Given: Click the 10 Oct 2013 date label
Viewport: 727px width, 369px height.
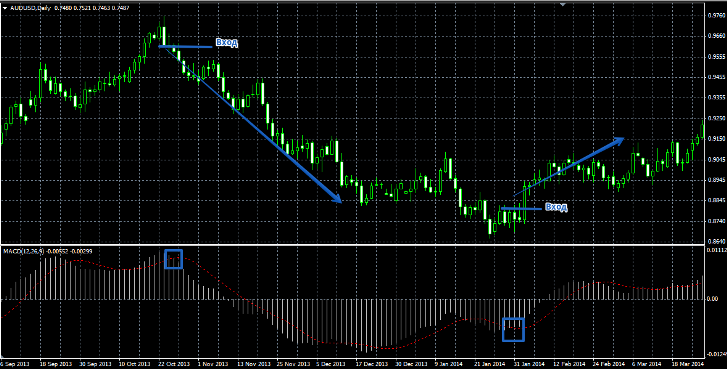Looking at the screenshot, I should [134, 365].
